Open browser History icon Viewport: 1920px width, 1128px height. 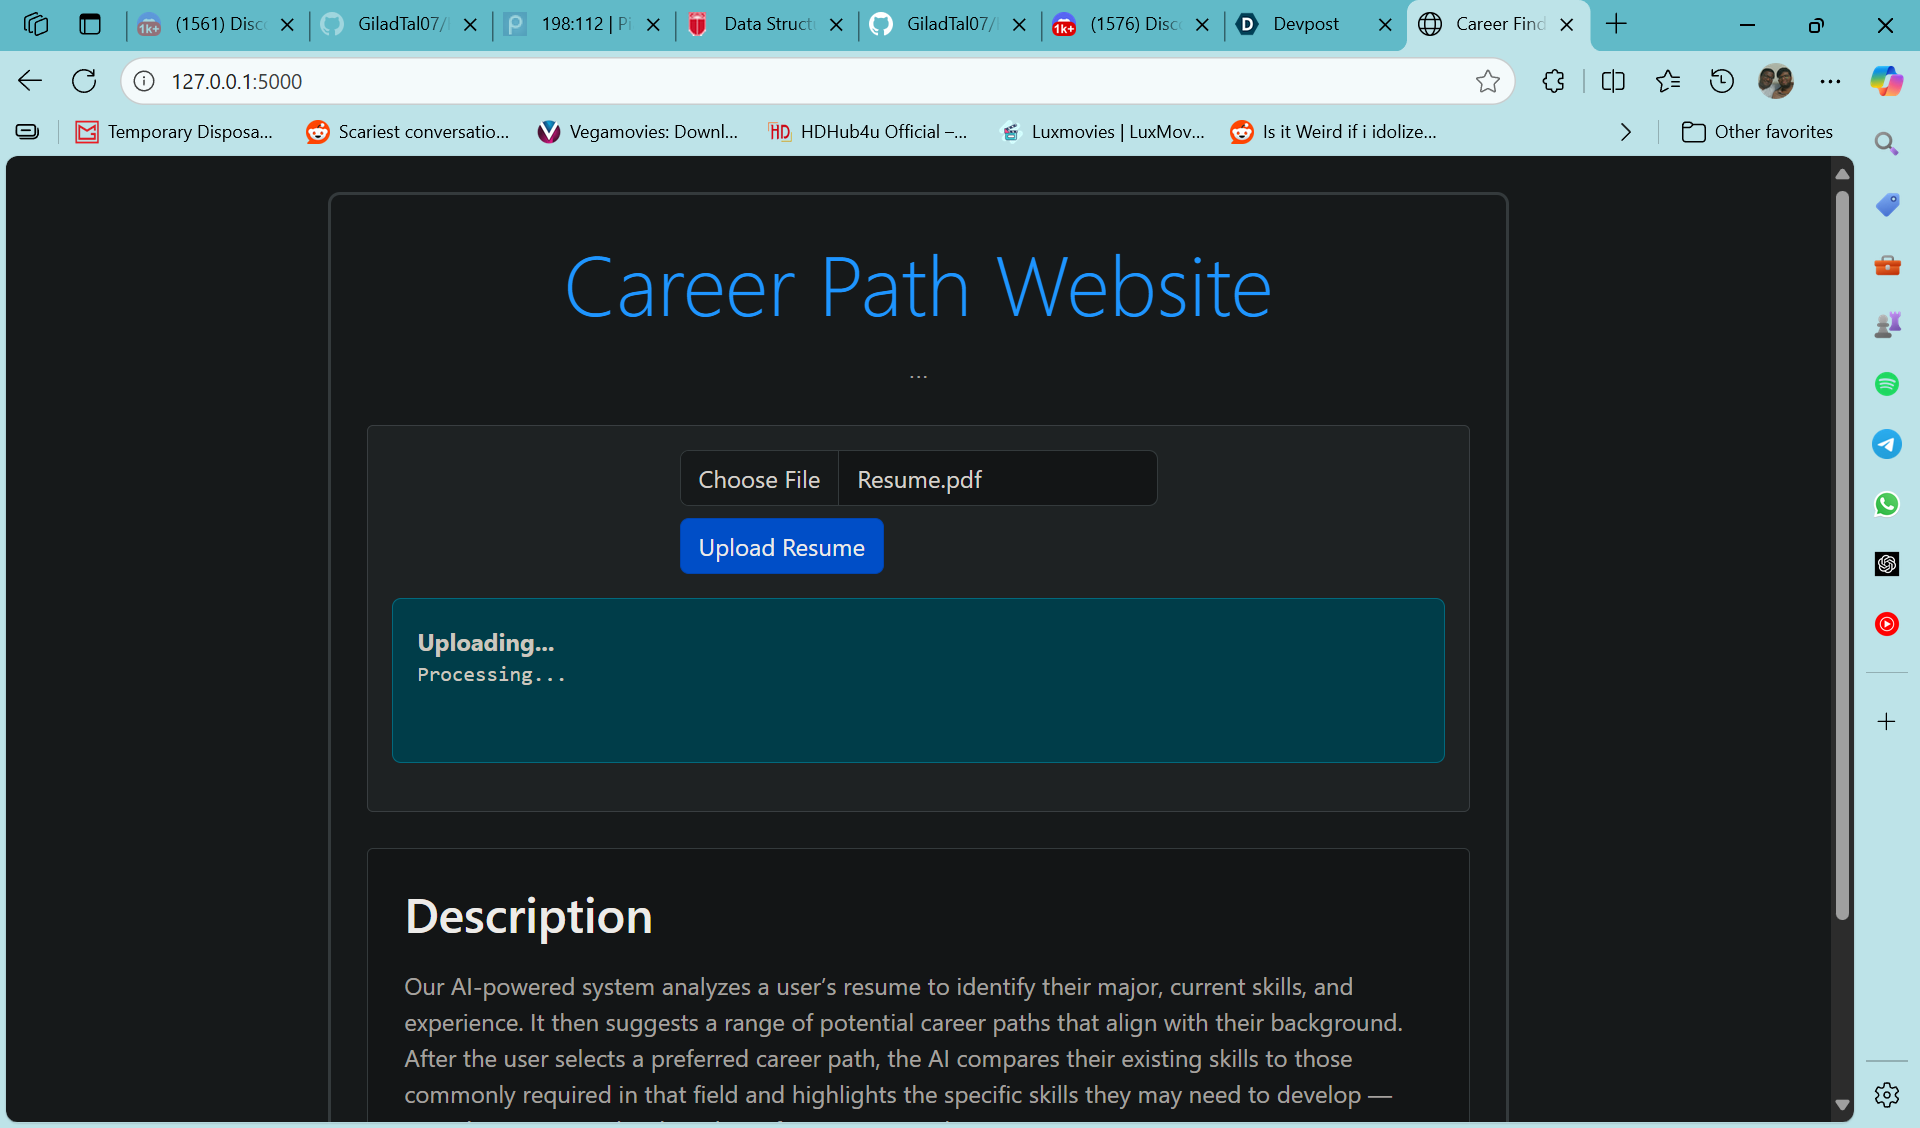(x=1721, y=81)
